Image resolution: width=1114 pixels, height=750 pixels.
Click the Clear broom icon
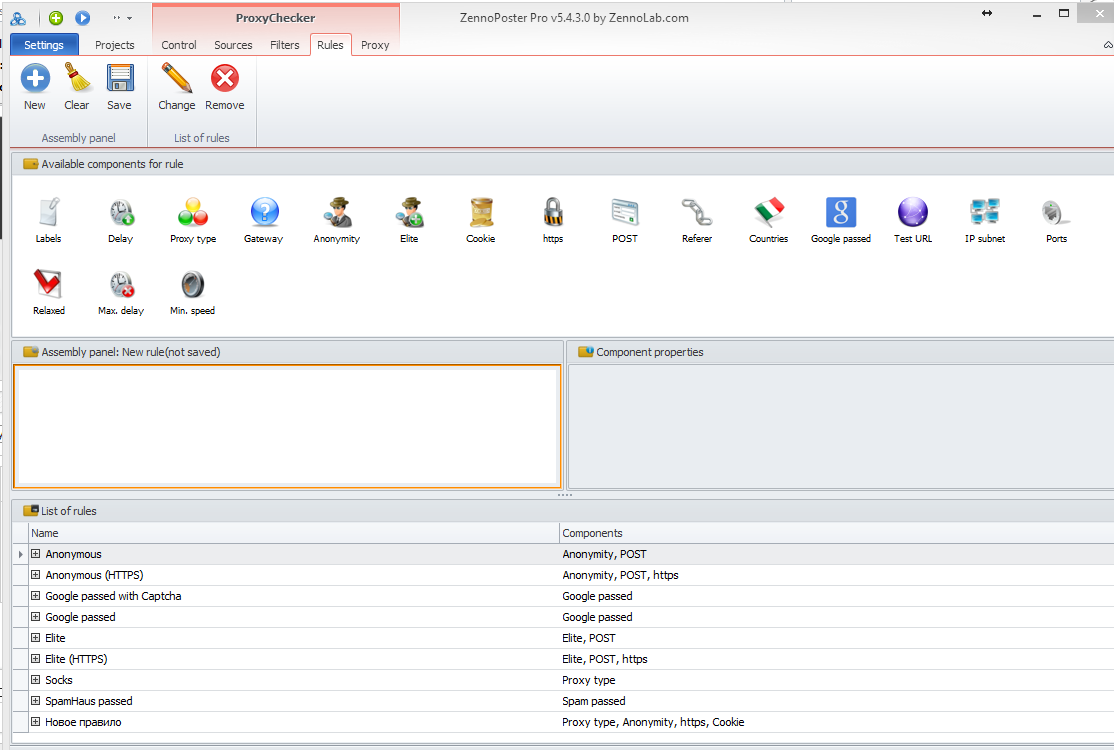[x=77, y=87]
